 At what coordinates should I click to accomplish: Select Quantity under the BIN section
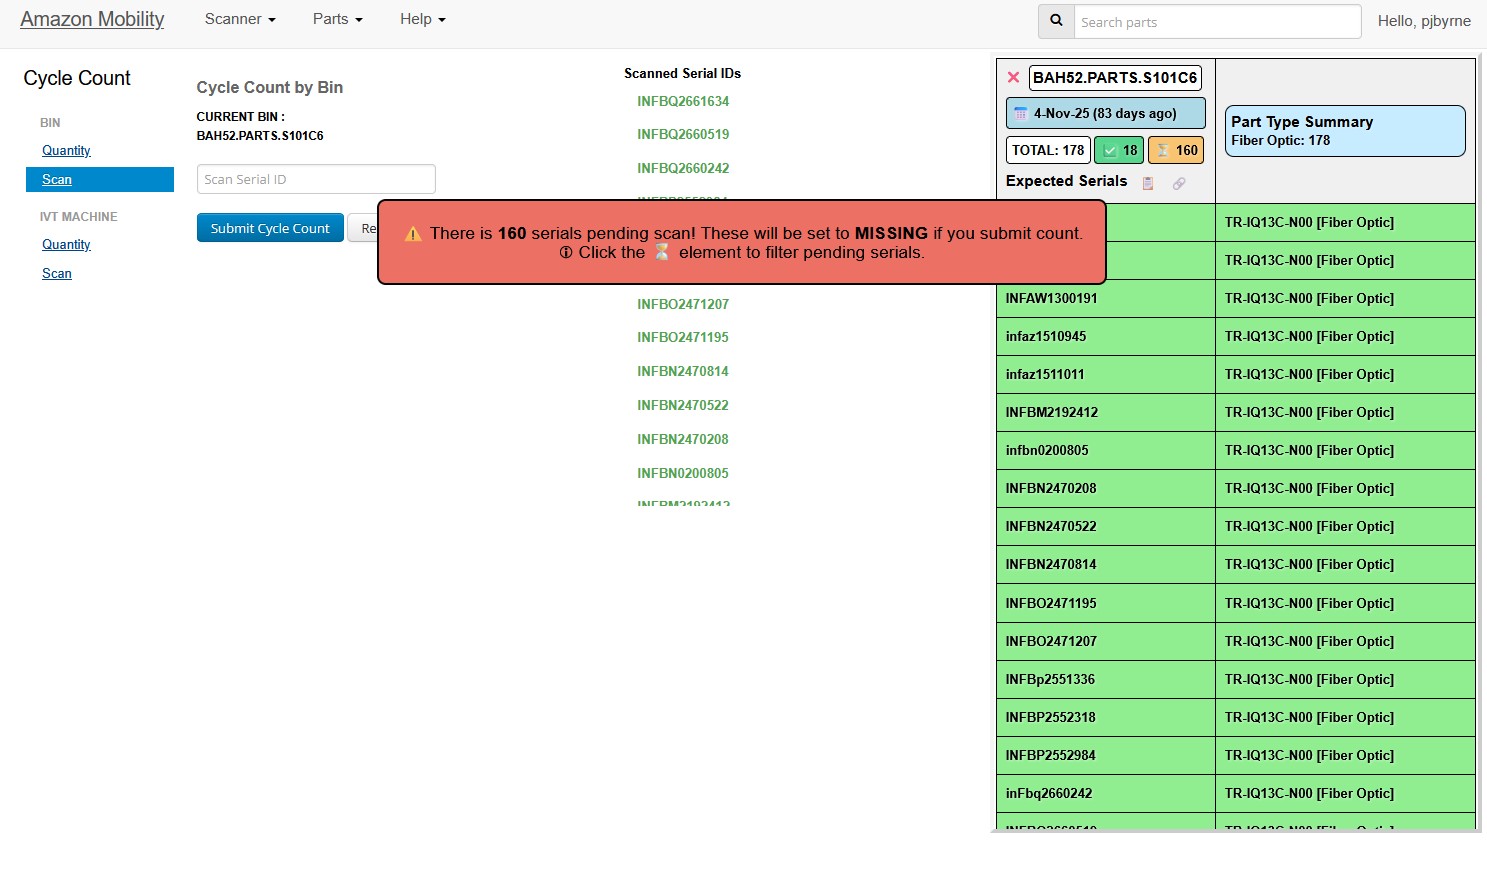(x=66, y=150)
